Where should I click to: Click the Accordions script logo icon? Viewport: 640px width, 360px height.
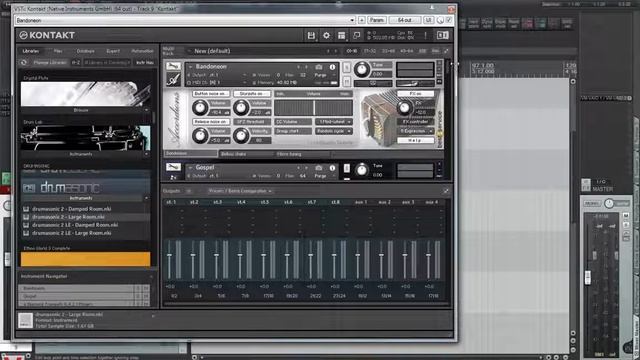pyautogui.click(x=173, y=79)
